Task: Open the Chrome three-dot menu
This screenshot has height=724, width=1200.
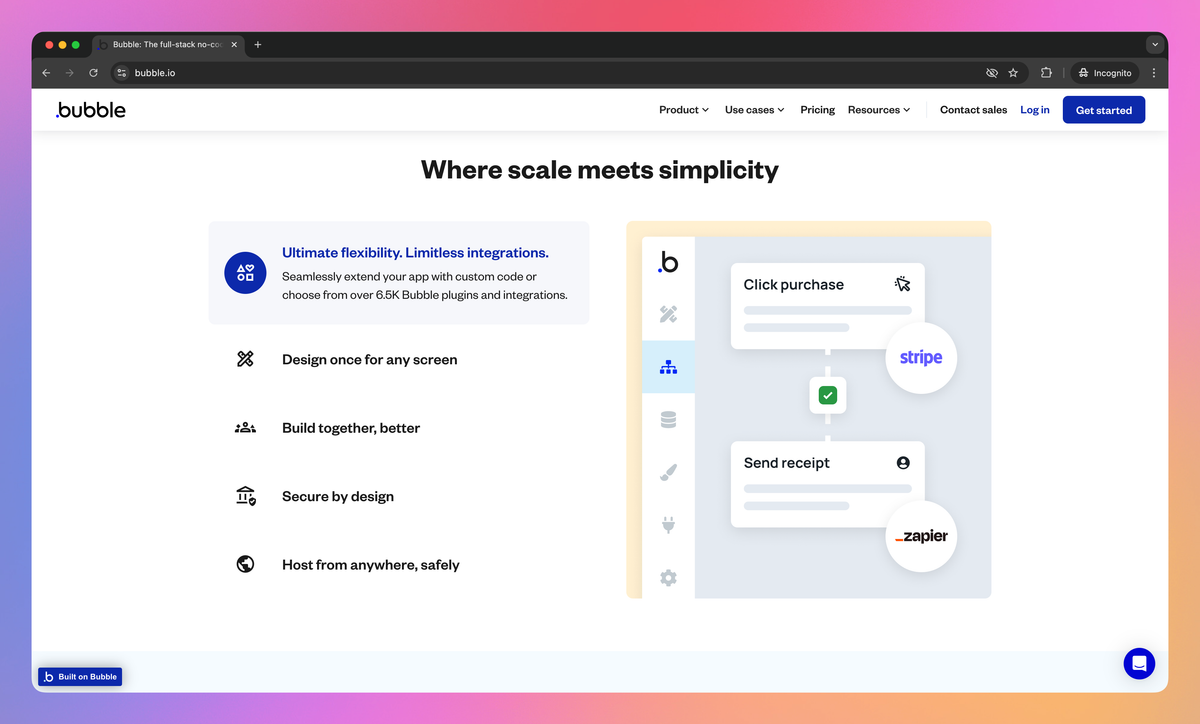Action: tap(1154, 73)
